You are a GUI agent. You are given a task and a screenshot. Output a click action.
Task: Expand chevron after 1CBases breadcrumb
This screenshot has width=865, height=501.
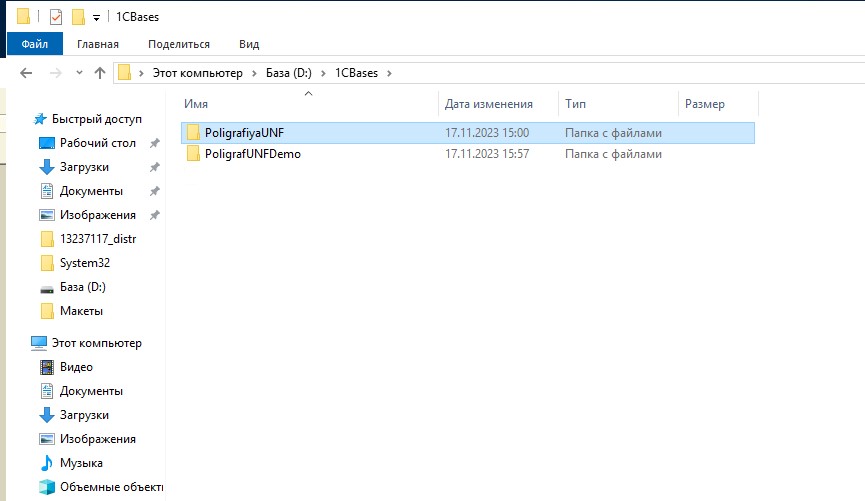(x=389, y=73)
